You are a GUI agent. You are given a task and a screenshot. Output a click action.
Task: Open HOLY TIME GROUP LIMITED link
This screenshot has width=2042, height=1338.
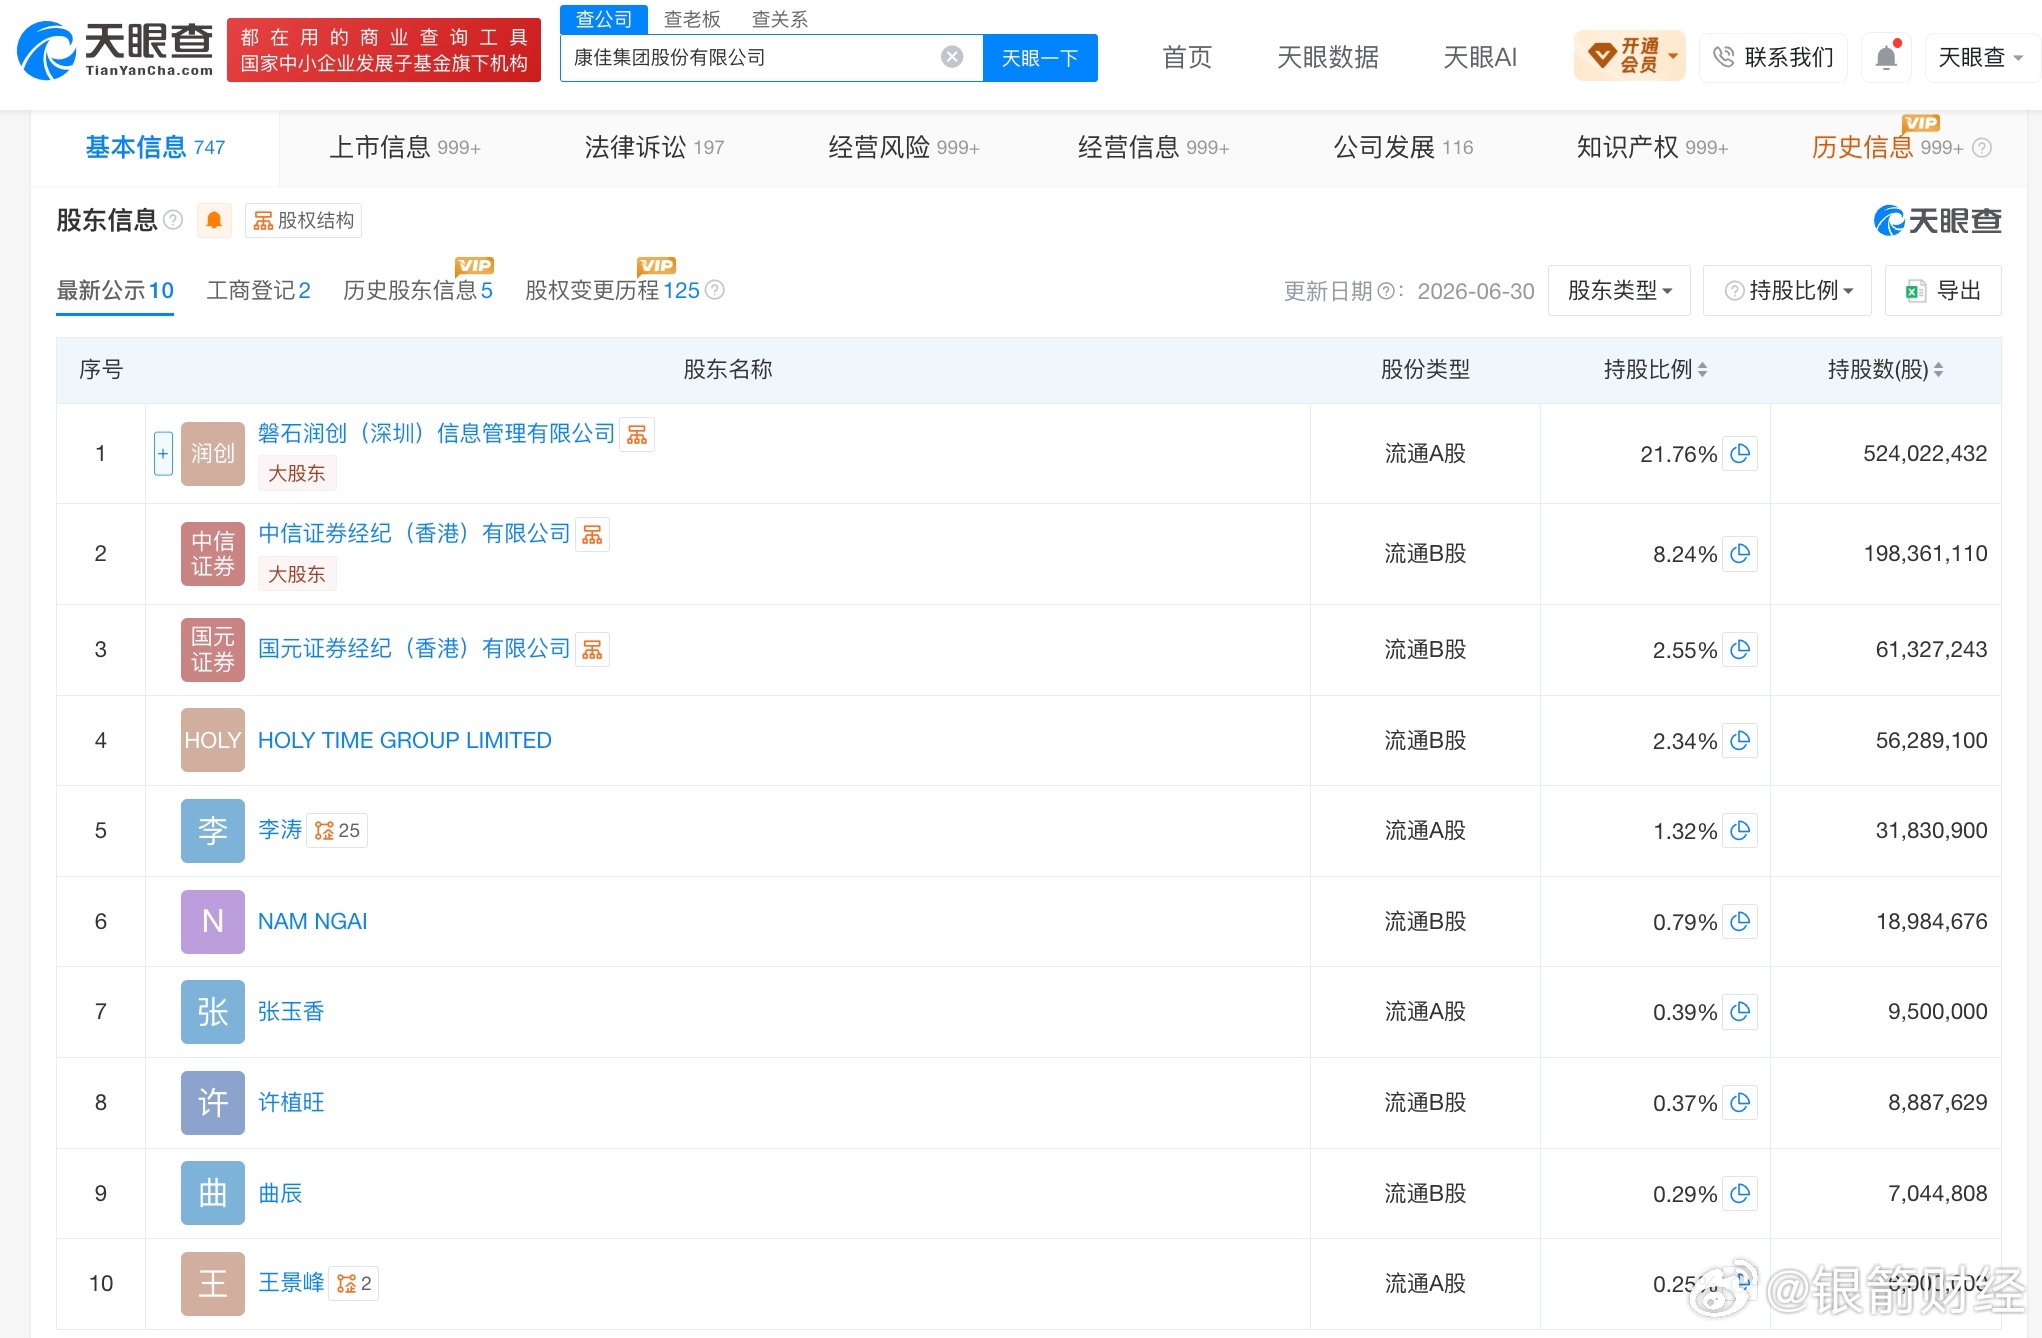[x=404, y=741]
